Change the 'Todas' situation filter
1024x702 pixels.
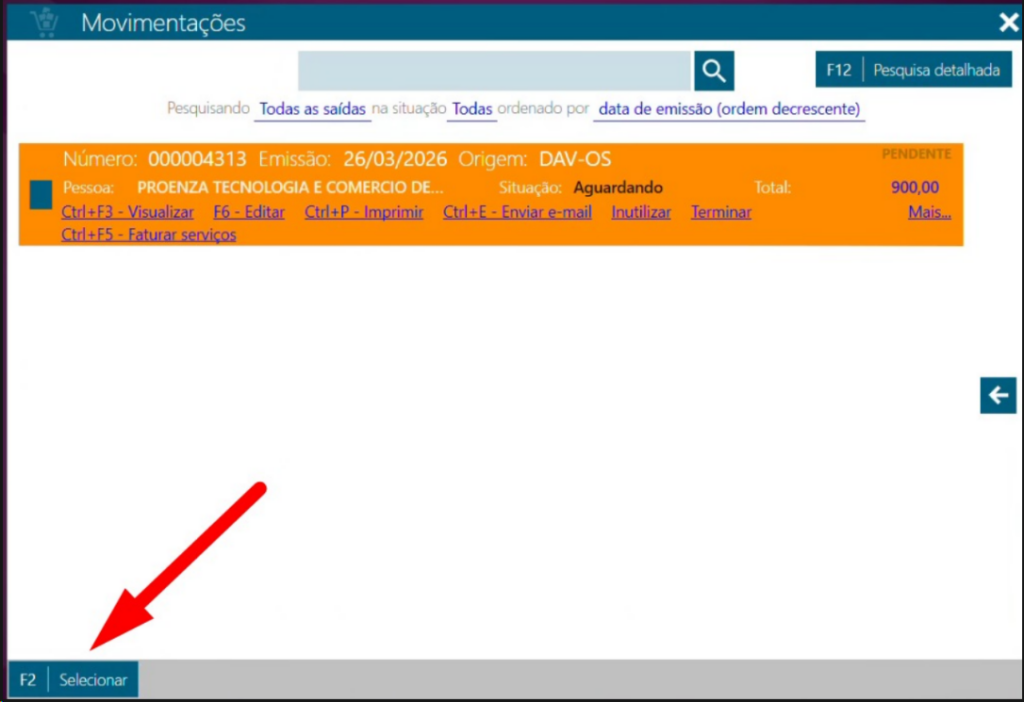pos(472,109)
